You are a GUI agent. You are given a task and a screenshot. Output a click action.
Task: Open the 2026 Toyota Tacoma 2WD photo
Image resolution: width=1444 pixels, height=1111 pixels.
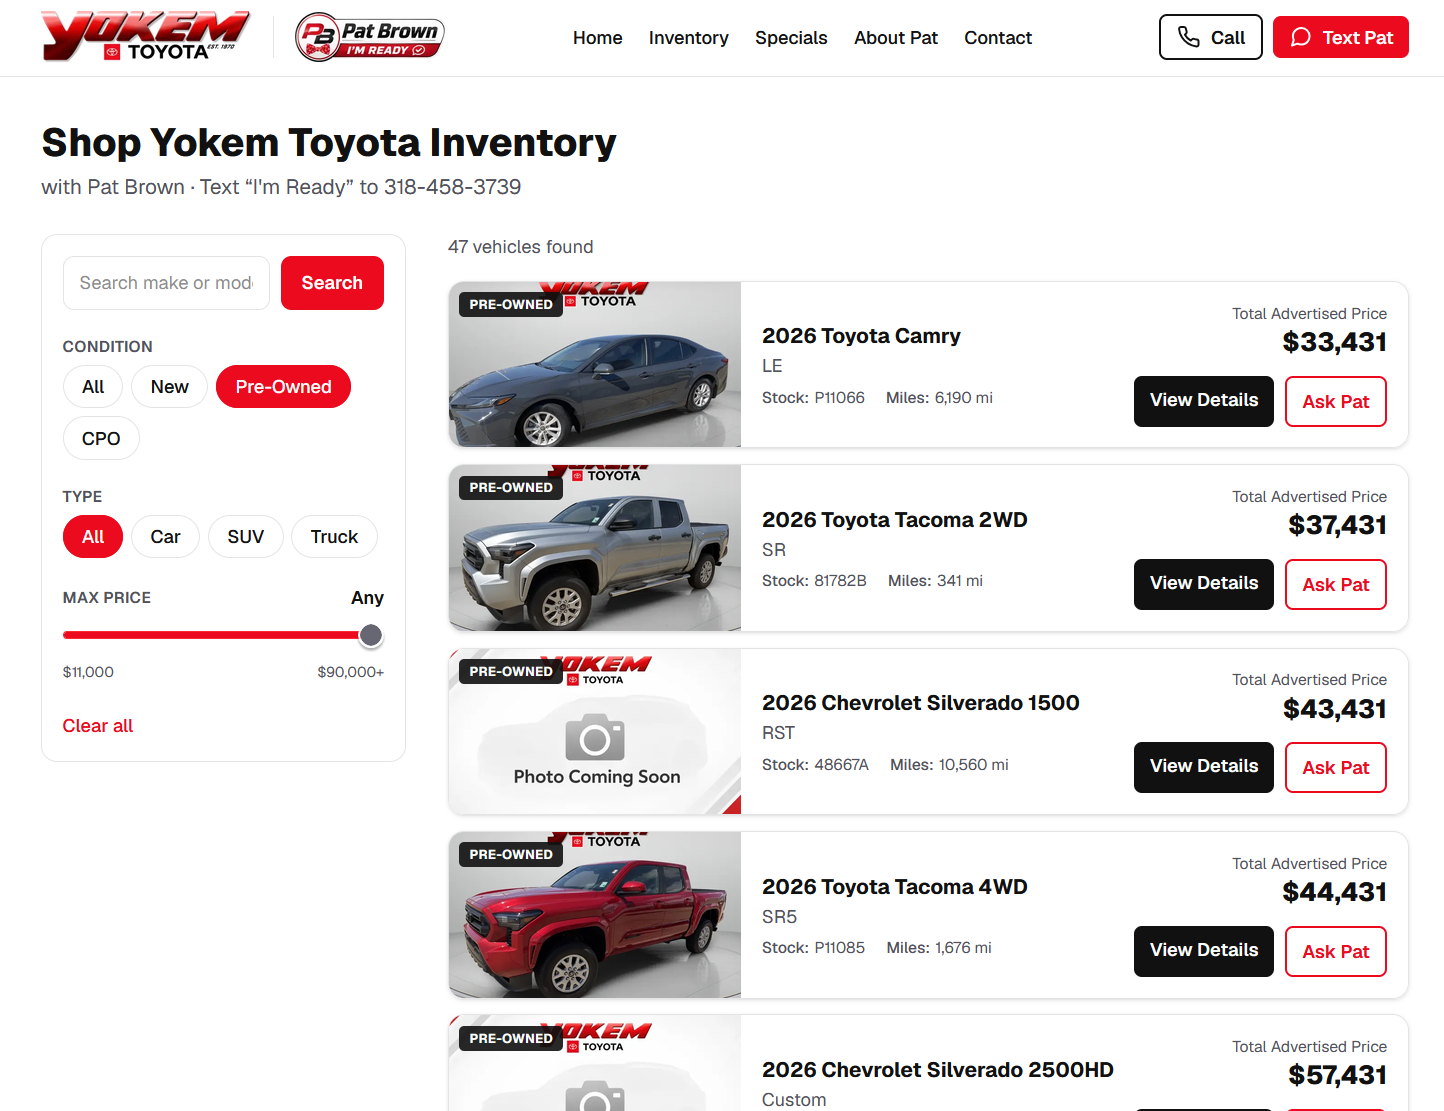tap(595, 548)
